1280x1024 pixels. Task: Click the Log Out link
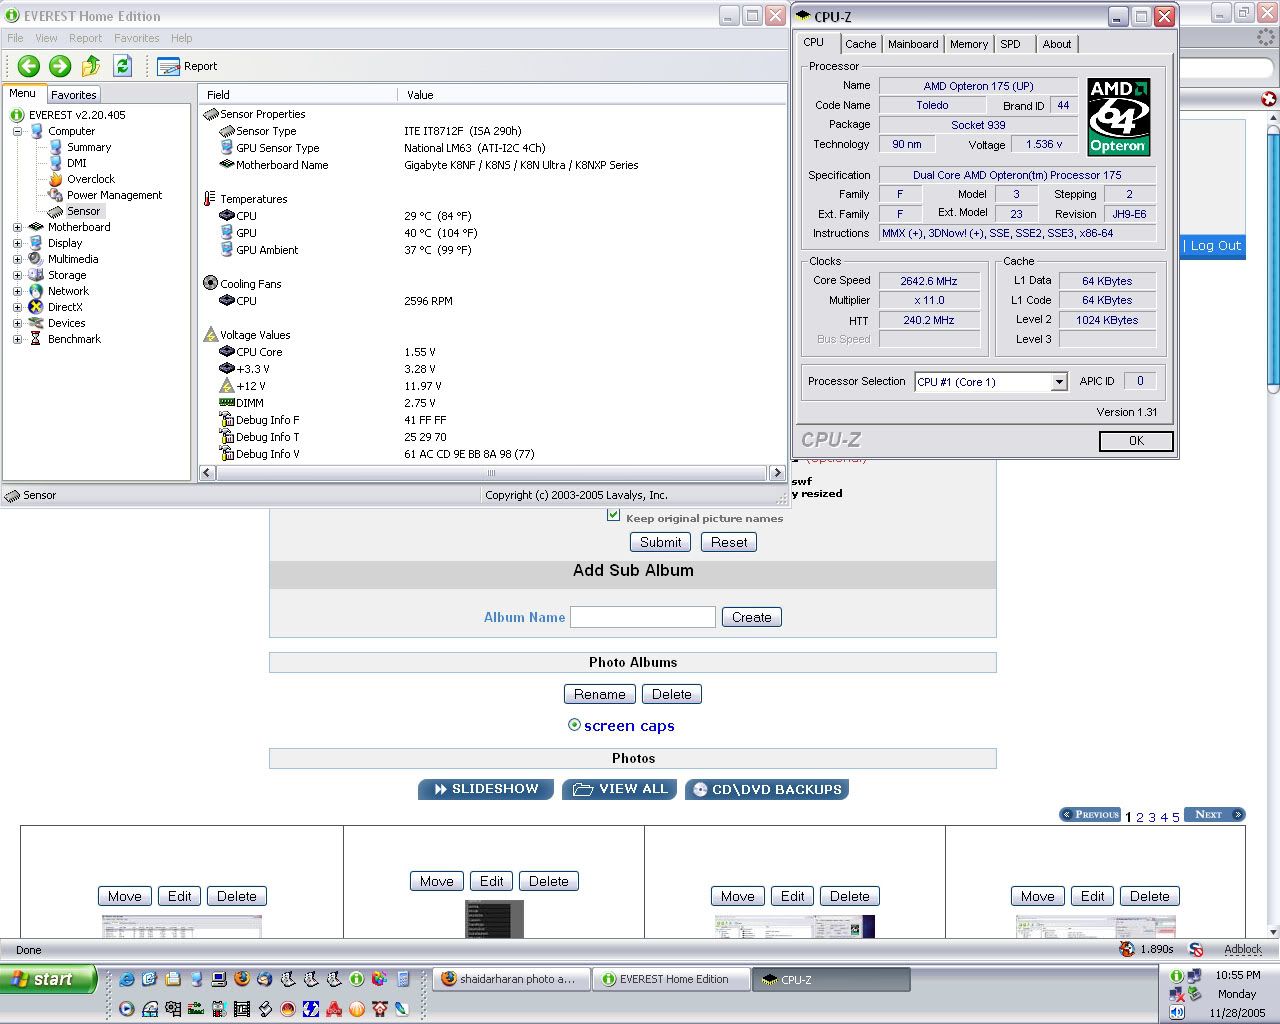1215,246
